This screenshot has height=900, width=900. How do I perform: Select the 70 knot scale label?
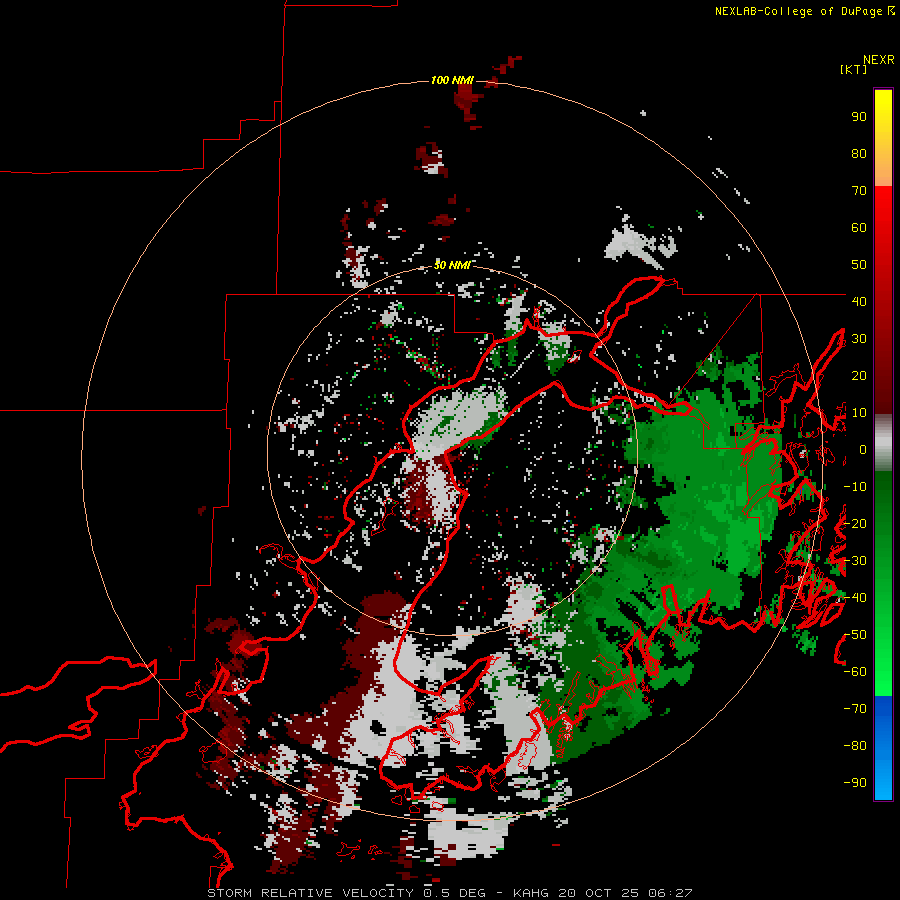pos(859,191)
